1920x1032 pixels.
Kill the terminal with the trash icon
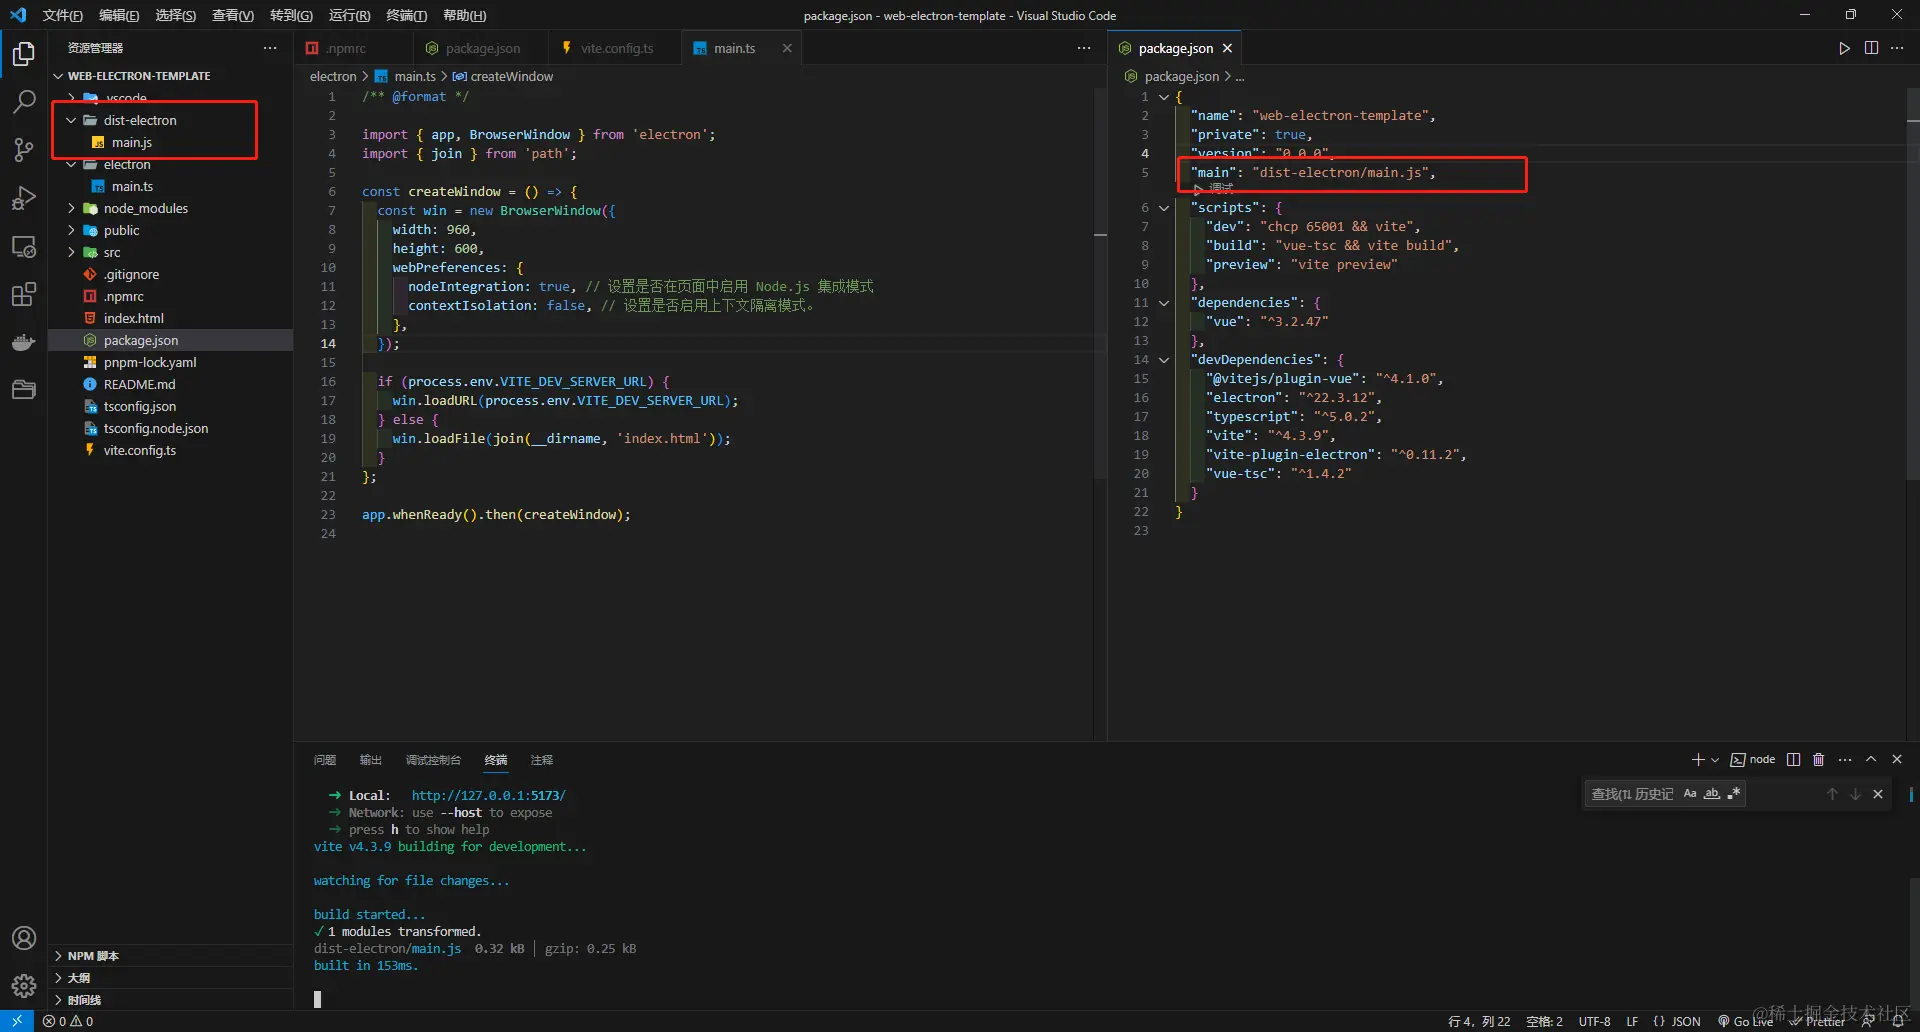coord(1819,760)
